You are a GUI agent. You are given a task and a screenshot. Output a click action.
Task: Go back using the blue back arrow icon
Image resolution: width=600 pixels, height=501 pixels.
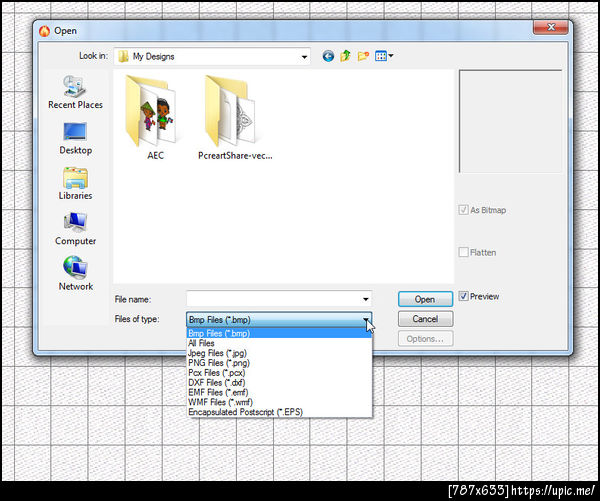point(328,56)
